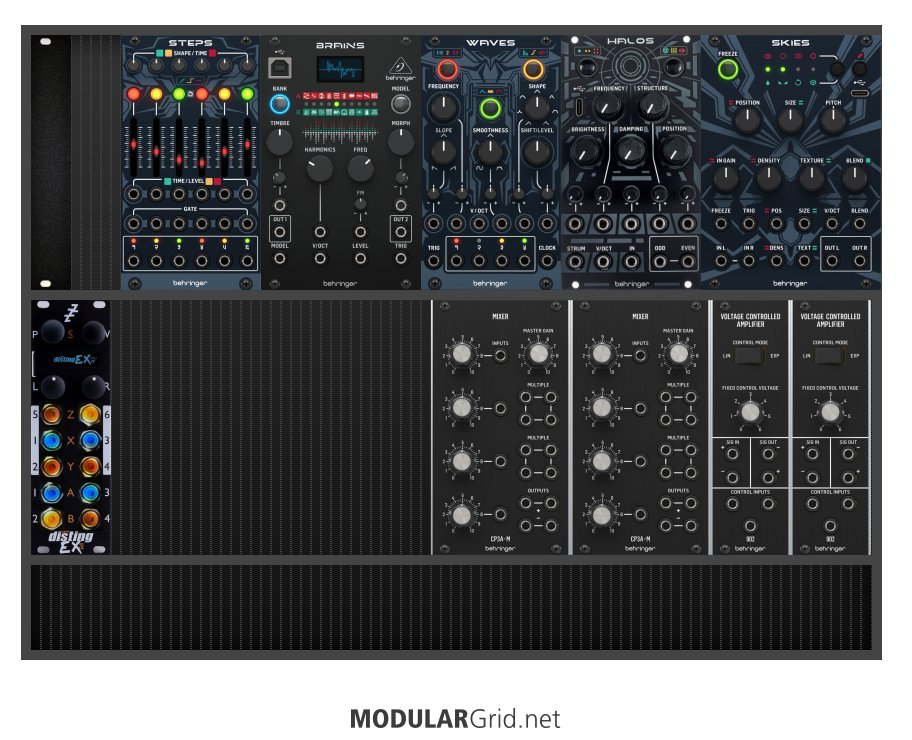The height and width of the screenshot is (740, 912).
Task: Click the ZZ sleep icon atop disting EX
Action: click(x=71, y=313)
